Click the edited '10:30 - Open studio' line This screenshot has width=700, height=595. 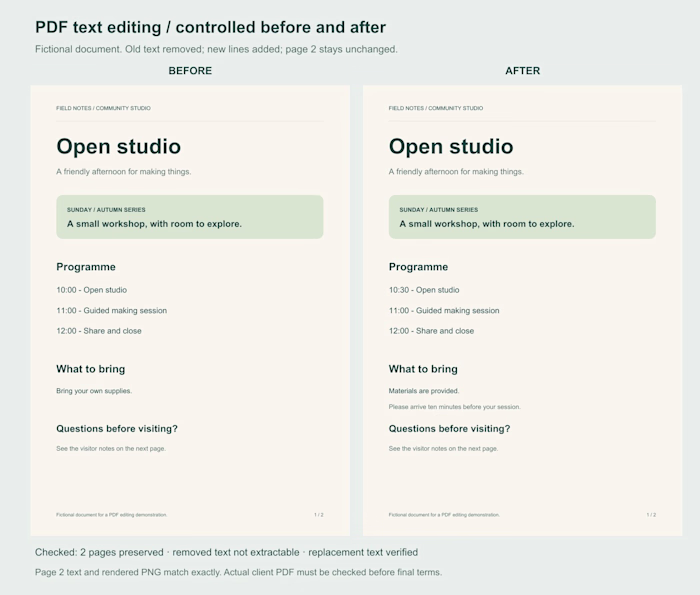point(424,290)
